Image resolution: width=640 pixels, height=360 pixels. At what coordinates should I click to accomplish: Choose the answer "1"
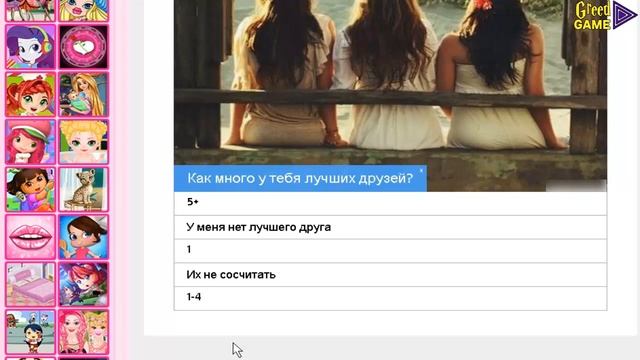[x=390, y=251]
